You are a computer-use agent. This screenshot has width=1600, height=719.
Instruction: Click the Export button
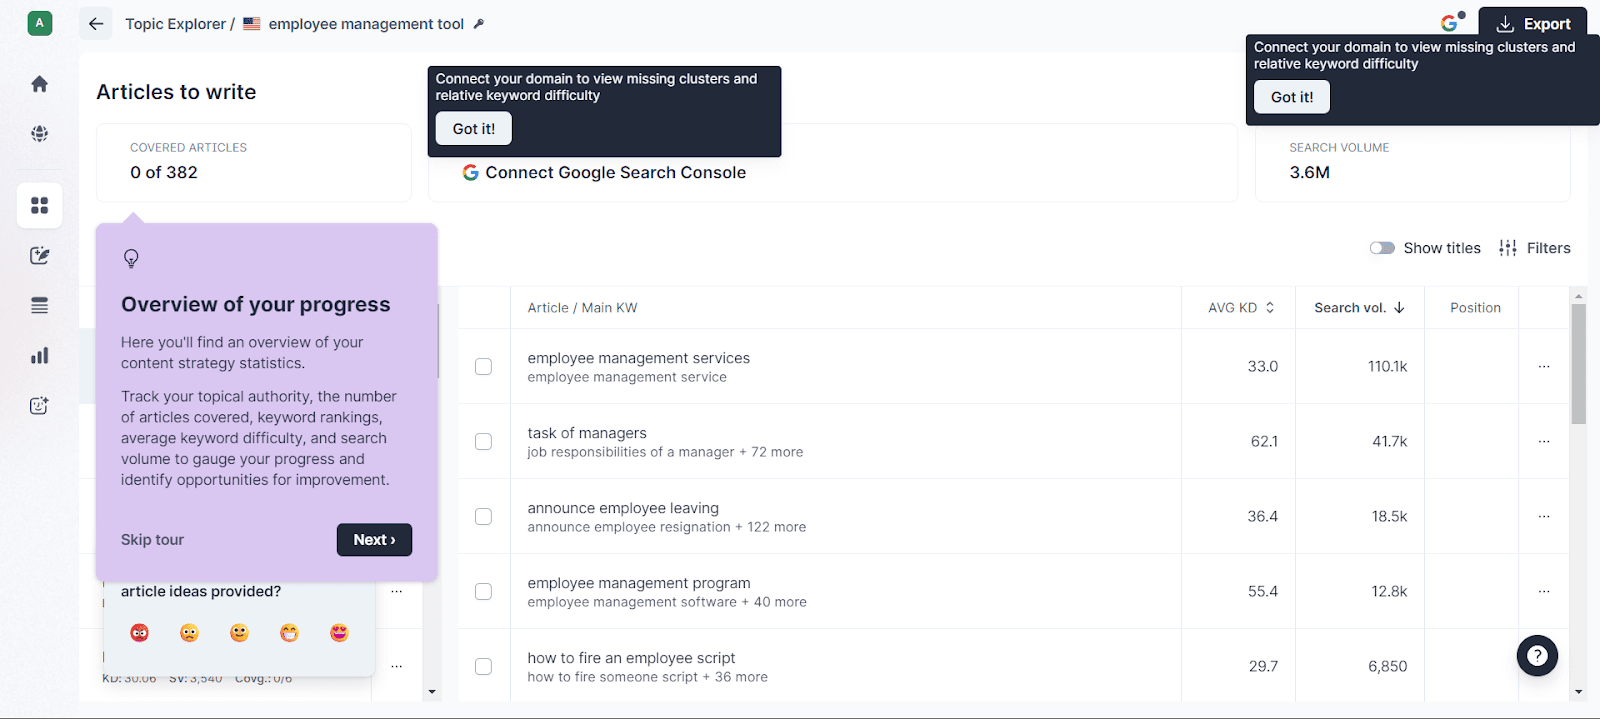1533,24
